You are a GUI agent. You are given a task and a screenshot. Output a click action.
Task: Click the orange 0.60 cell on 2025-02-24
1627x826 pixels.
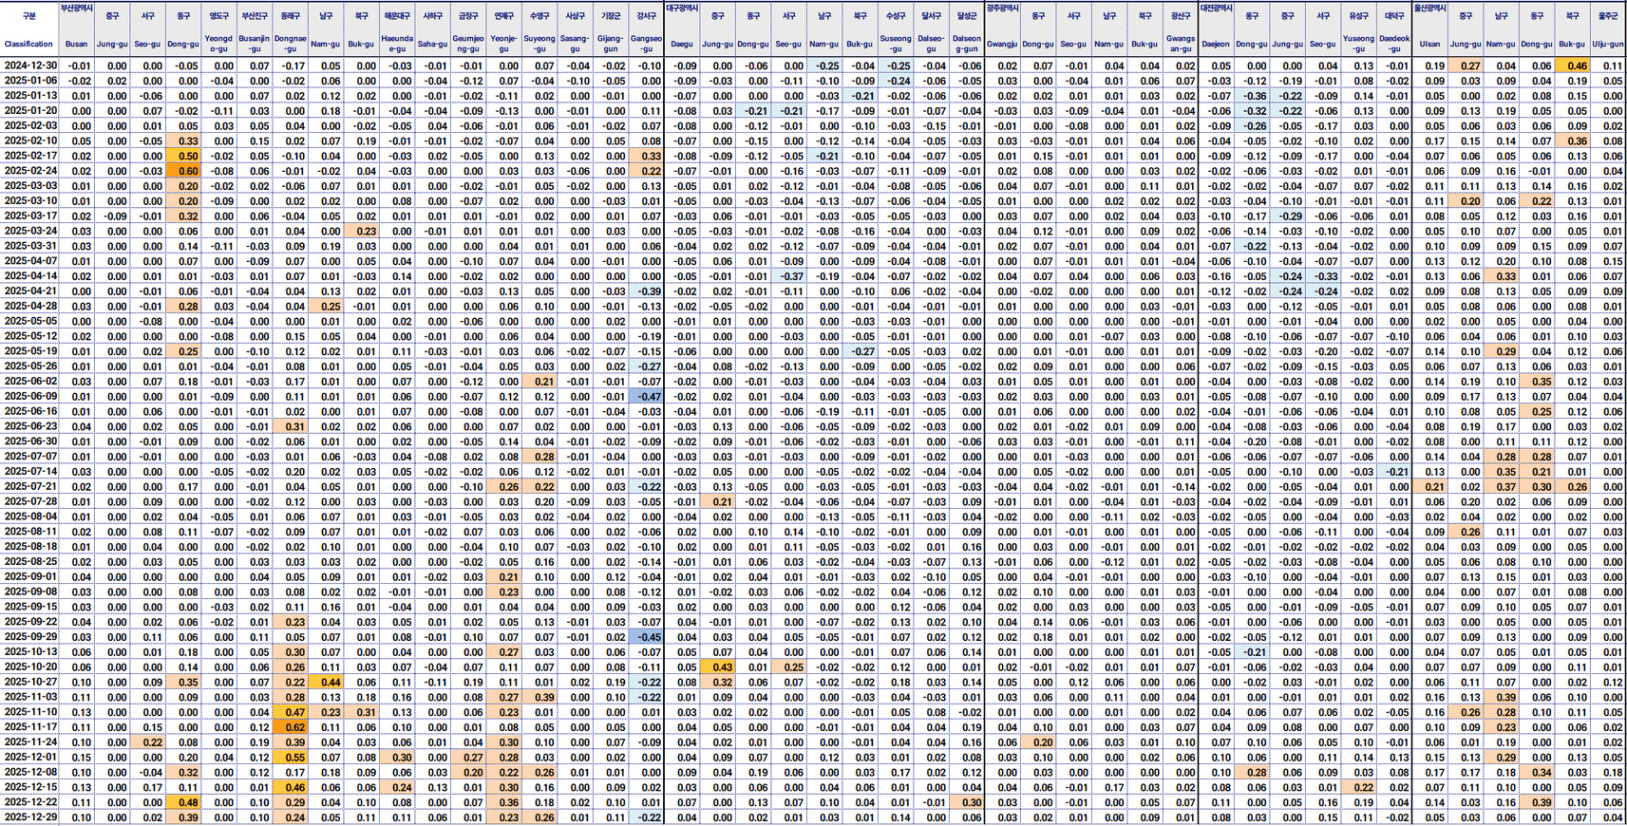187,171
